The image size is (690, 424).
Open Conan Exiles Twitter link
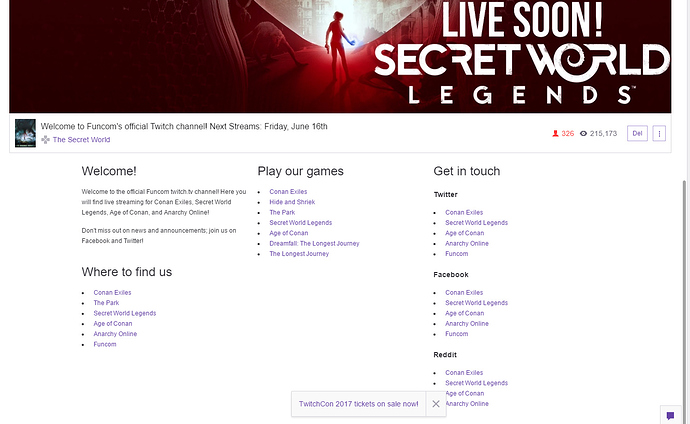click(464, 212)
